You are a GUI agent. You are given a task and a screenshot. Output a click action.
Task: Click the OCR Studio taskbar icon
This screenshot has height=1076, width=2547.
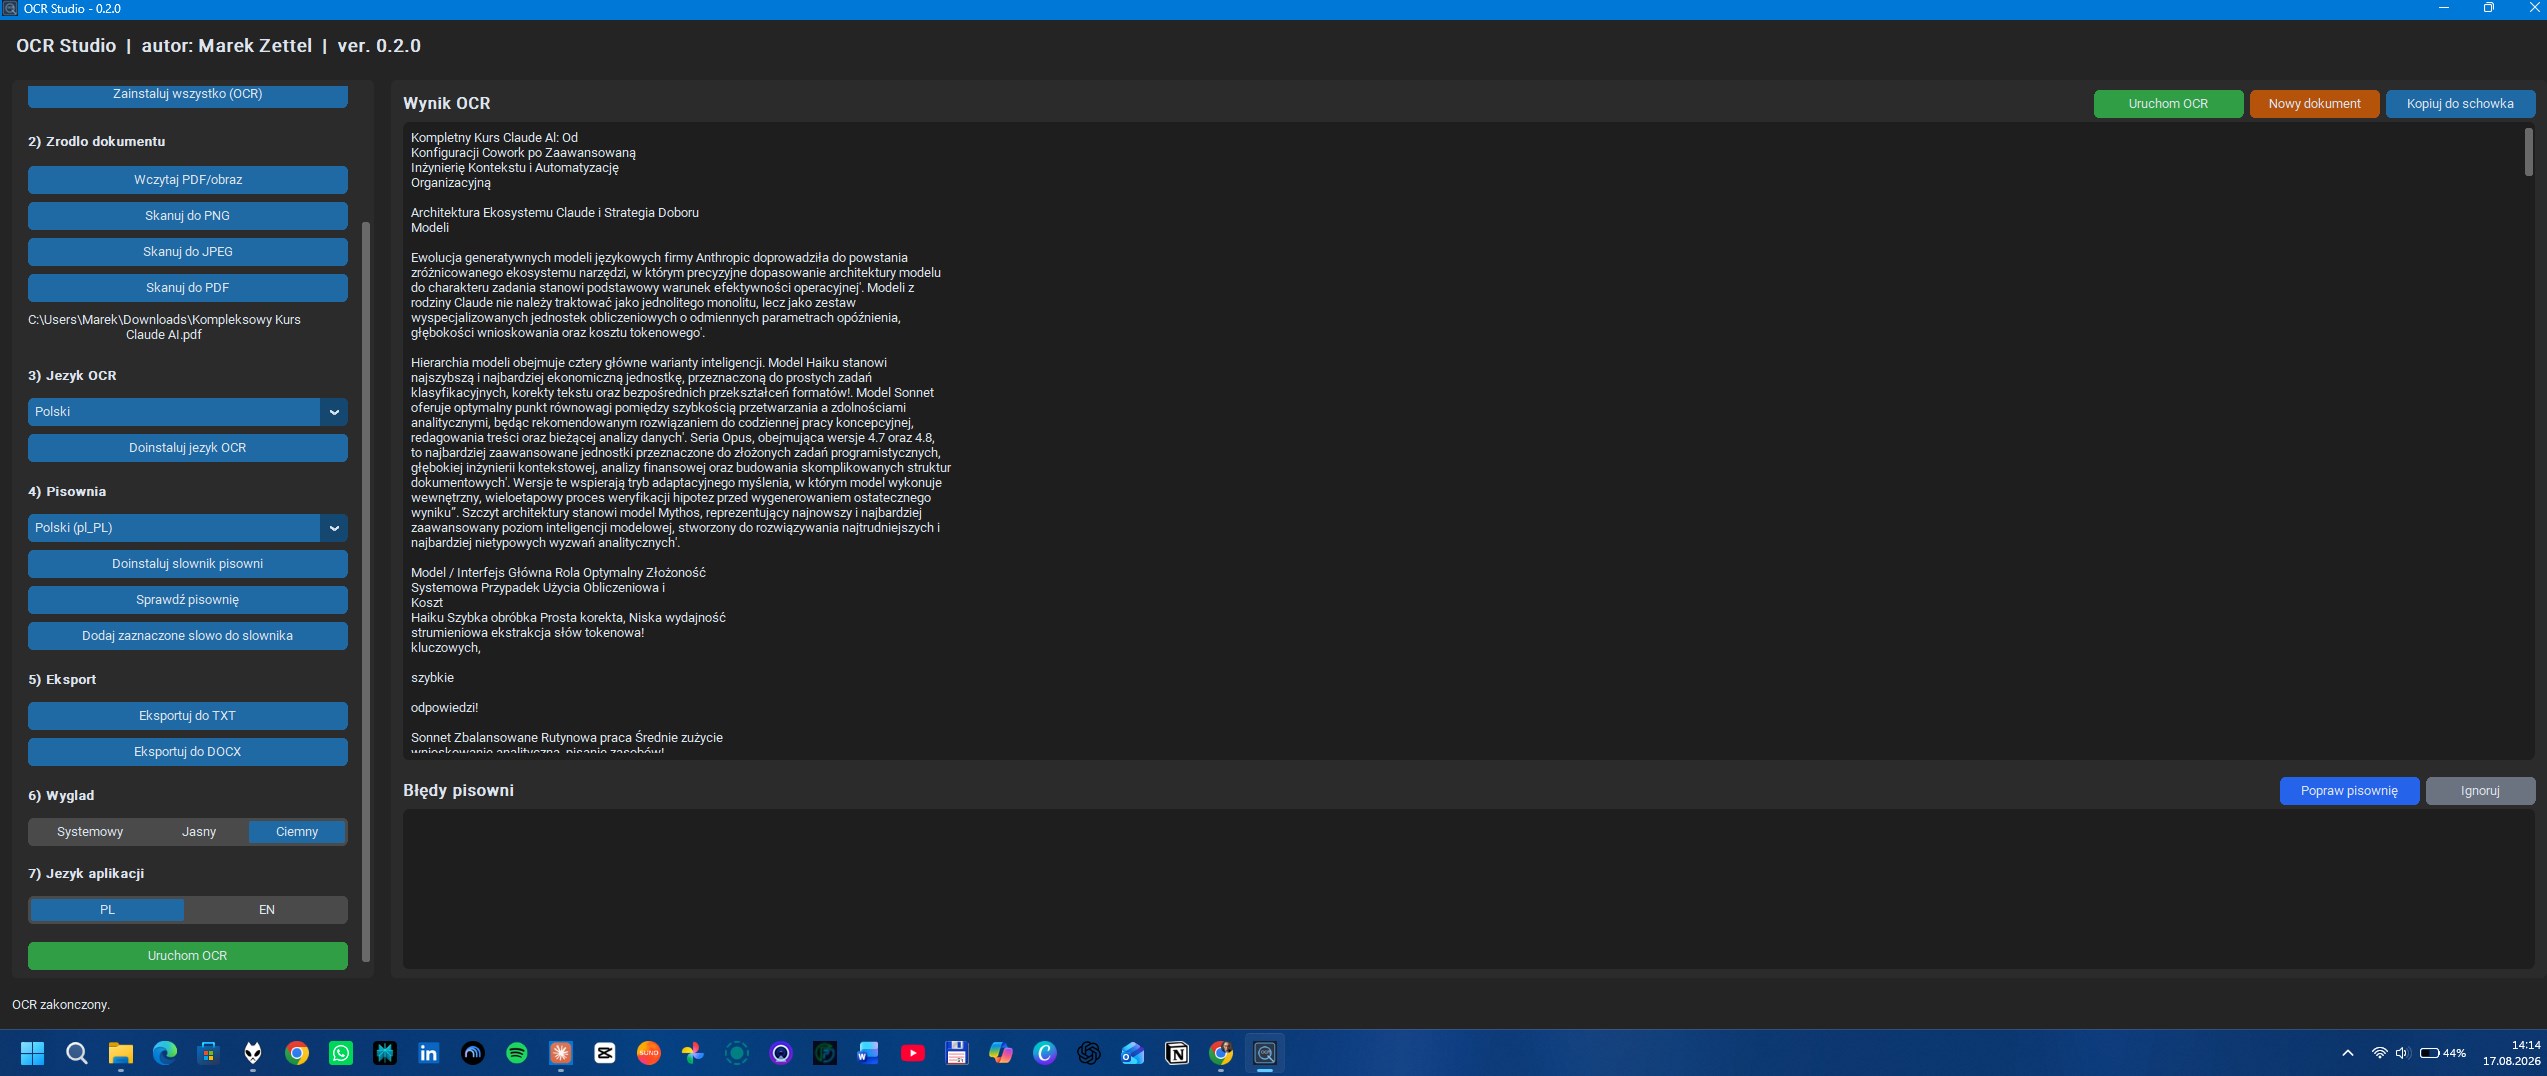[1264, 1053]
